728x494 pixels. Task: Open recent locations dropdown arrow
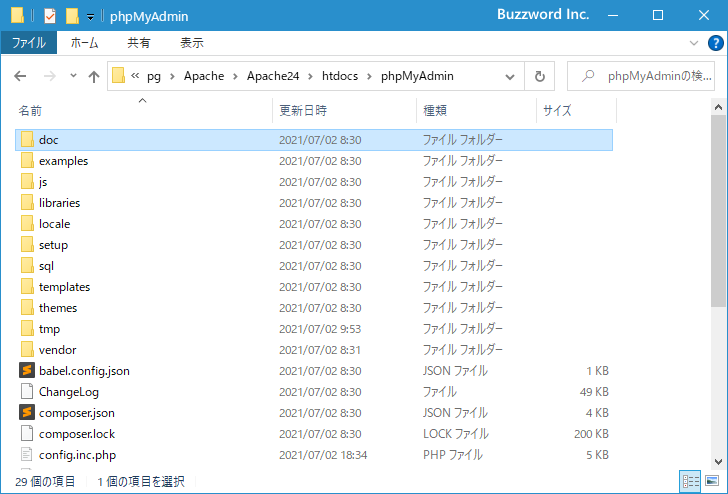[73, 76]
